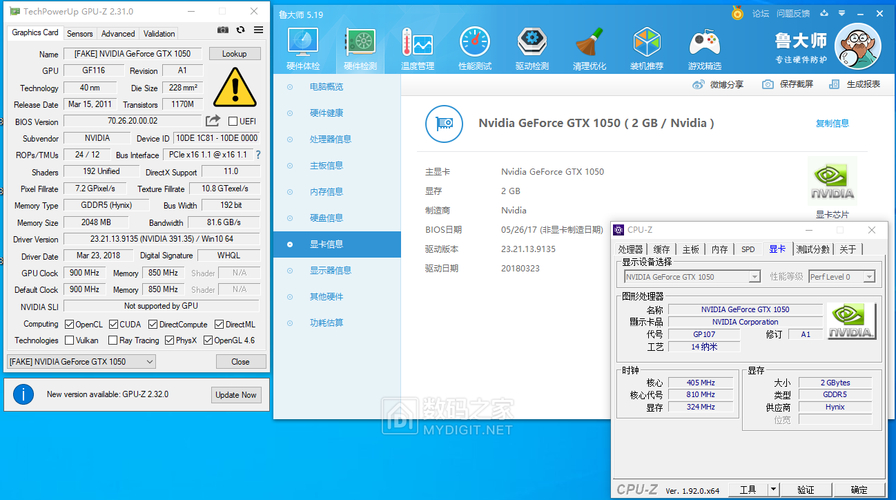
Task: Click the Close button in GPU-Z
Action: [241, 362]
